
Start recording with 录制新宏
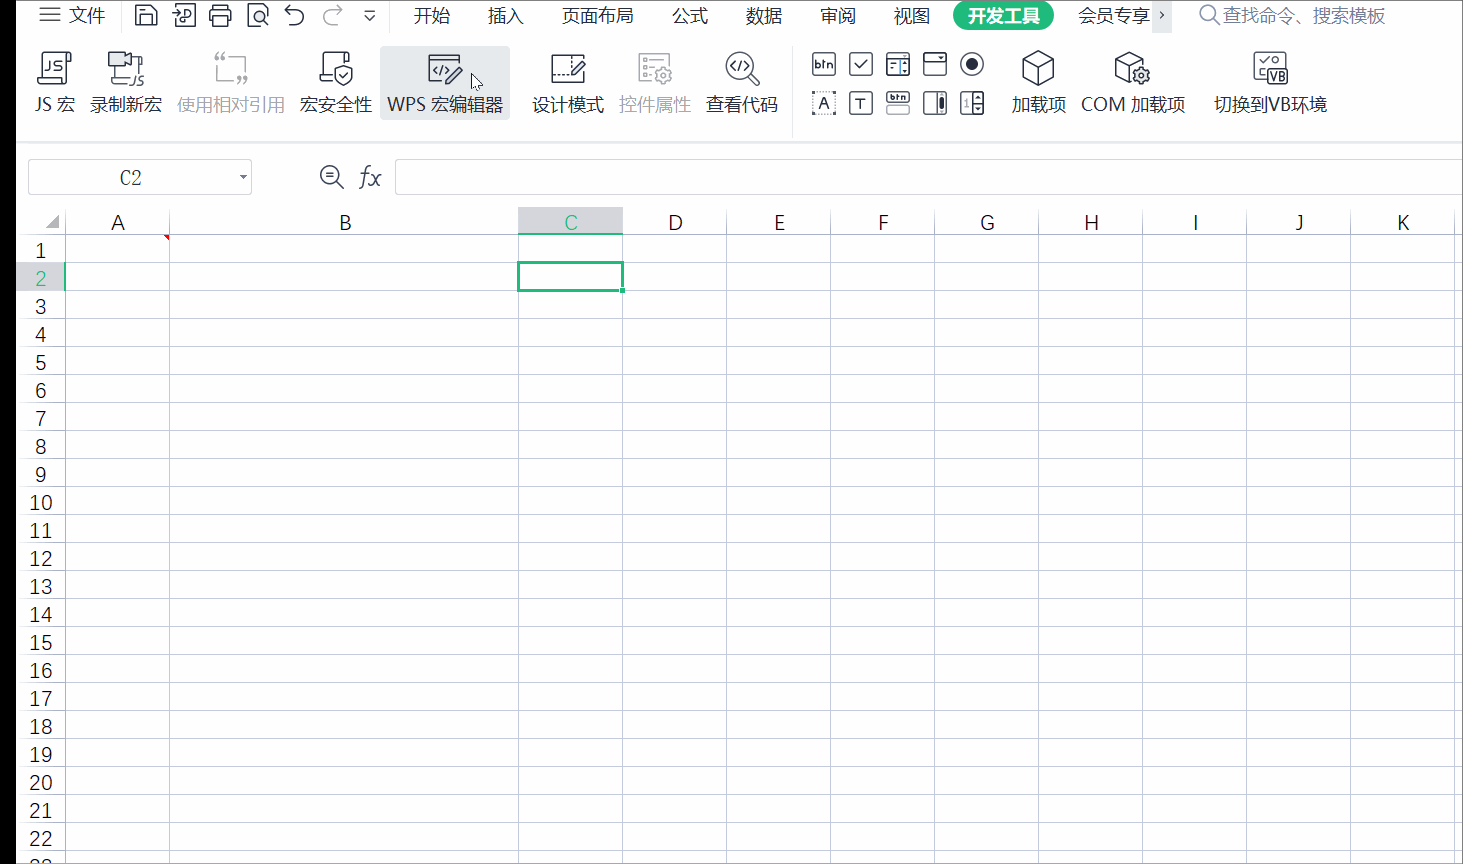[x=126, y=83]
